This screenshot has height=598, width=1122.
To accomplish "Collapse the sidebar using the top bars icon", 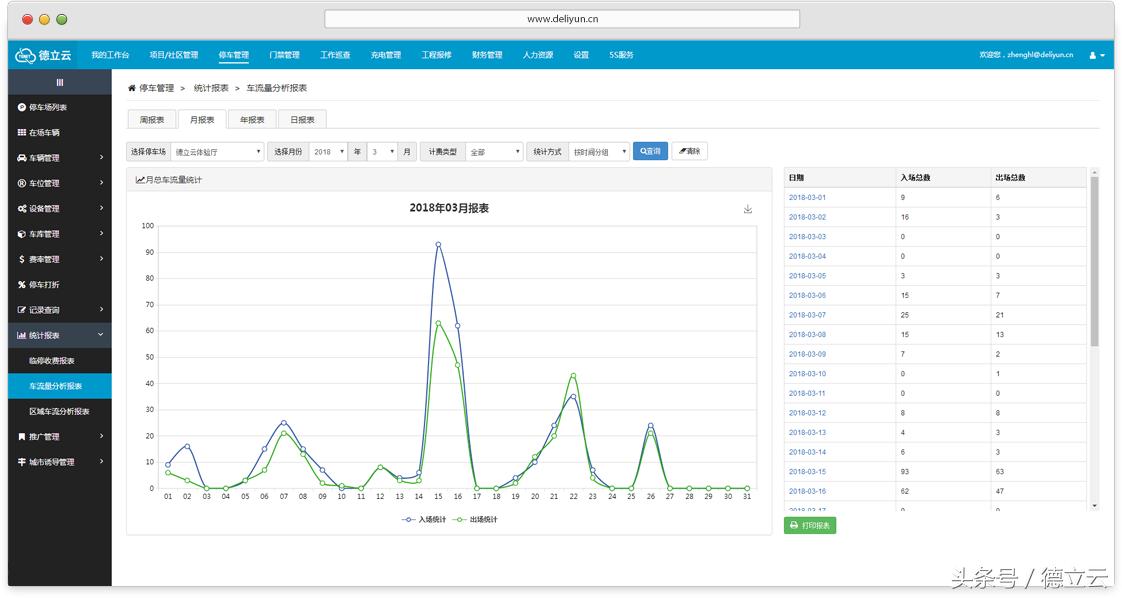I will pyautogui.click(x=60, y=82).
